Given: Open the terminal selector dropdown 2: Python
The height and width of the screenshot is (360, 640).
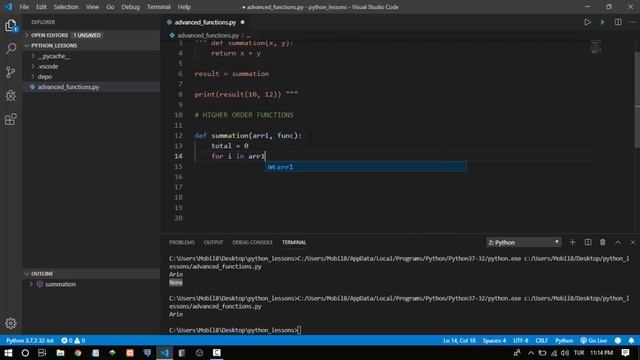Looking at the screenshot, I should (x=524, y=242).
